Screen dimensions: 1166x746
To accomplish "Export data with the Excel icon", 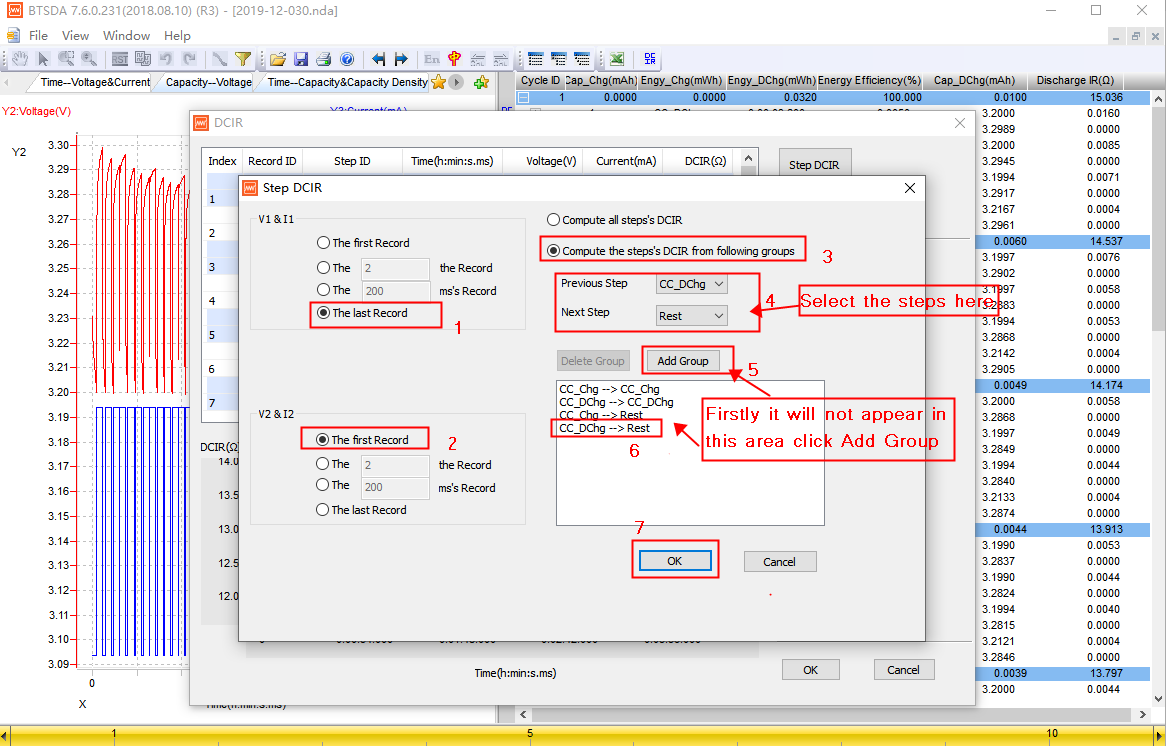I will pyautogui.click(x=616, y=59).
